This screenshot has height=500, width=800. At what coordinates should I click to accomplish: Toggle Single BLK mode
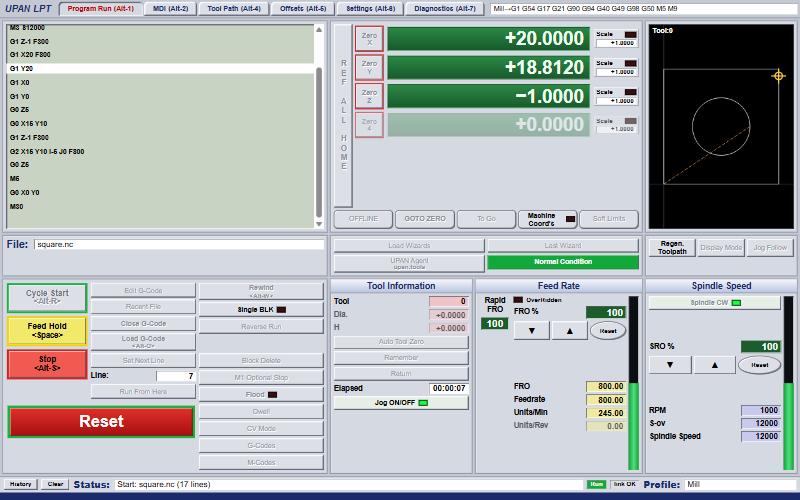click(x=261, y=310)
